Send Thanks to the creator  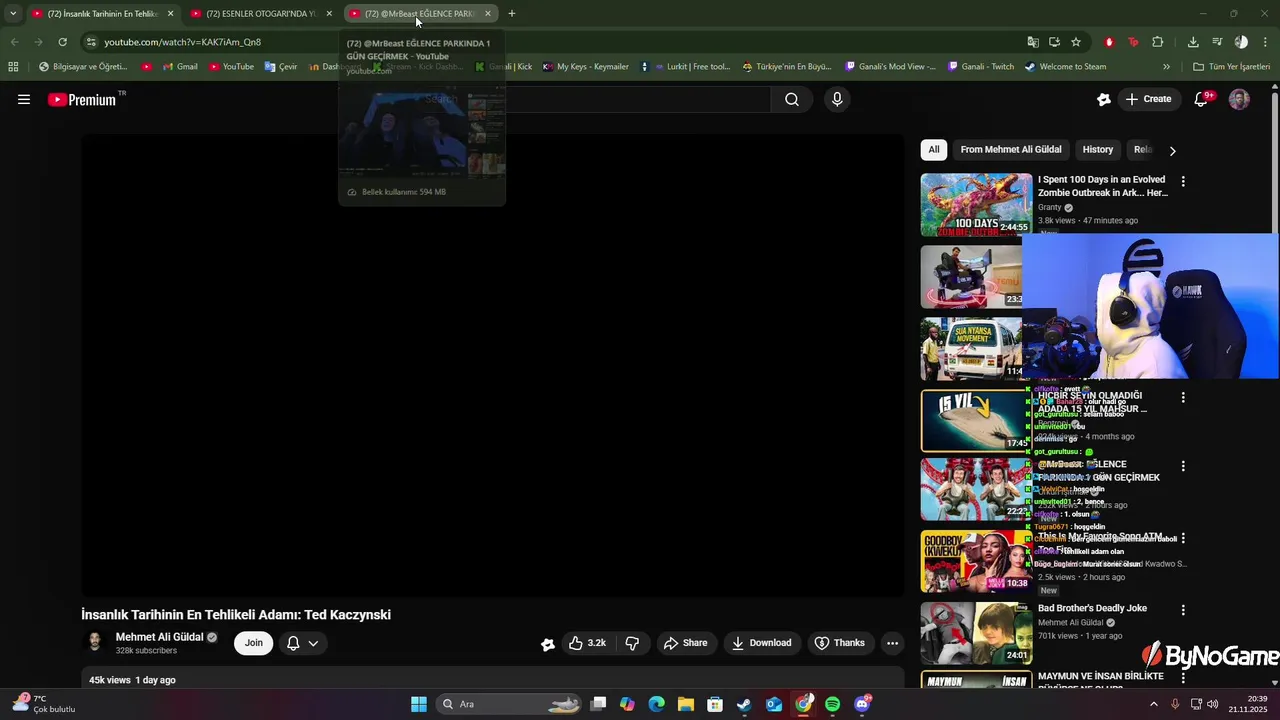[x=839, y=643]
